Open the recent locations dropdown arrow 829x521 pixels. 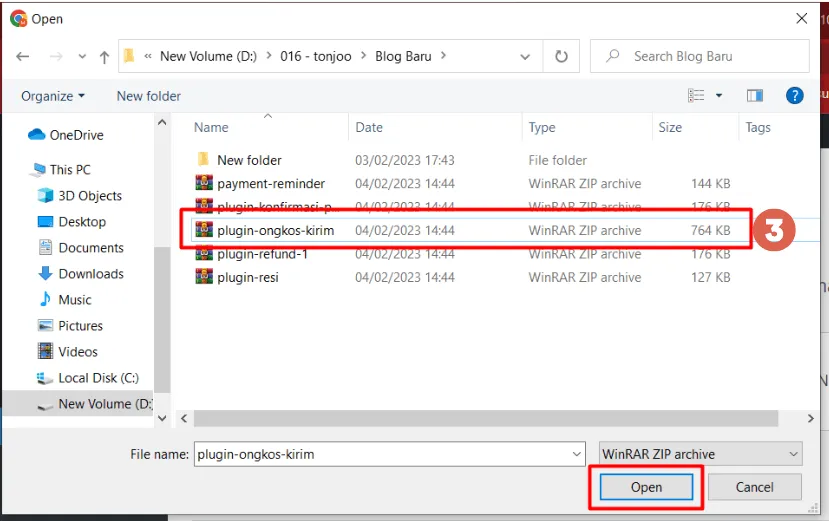pyautogui.click(x=82, y=56)
